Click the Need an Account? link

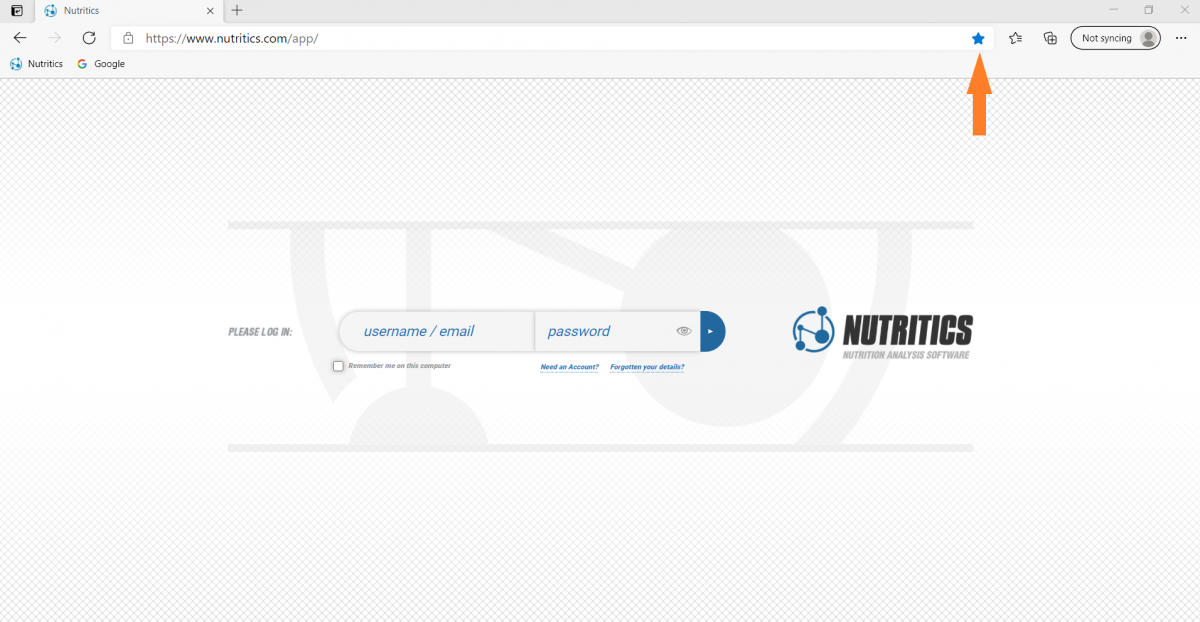click(x=569, y=367)
